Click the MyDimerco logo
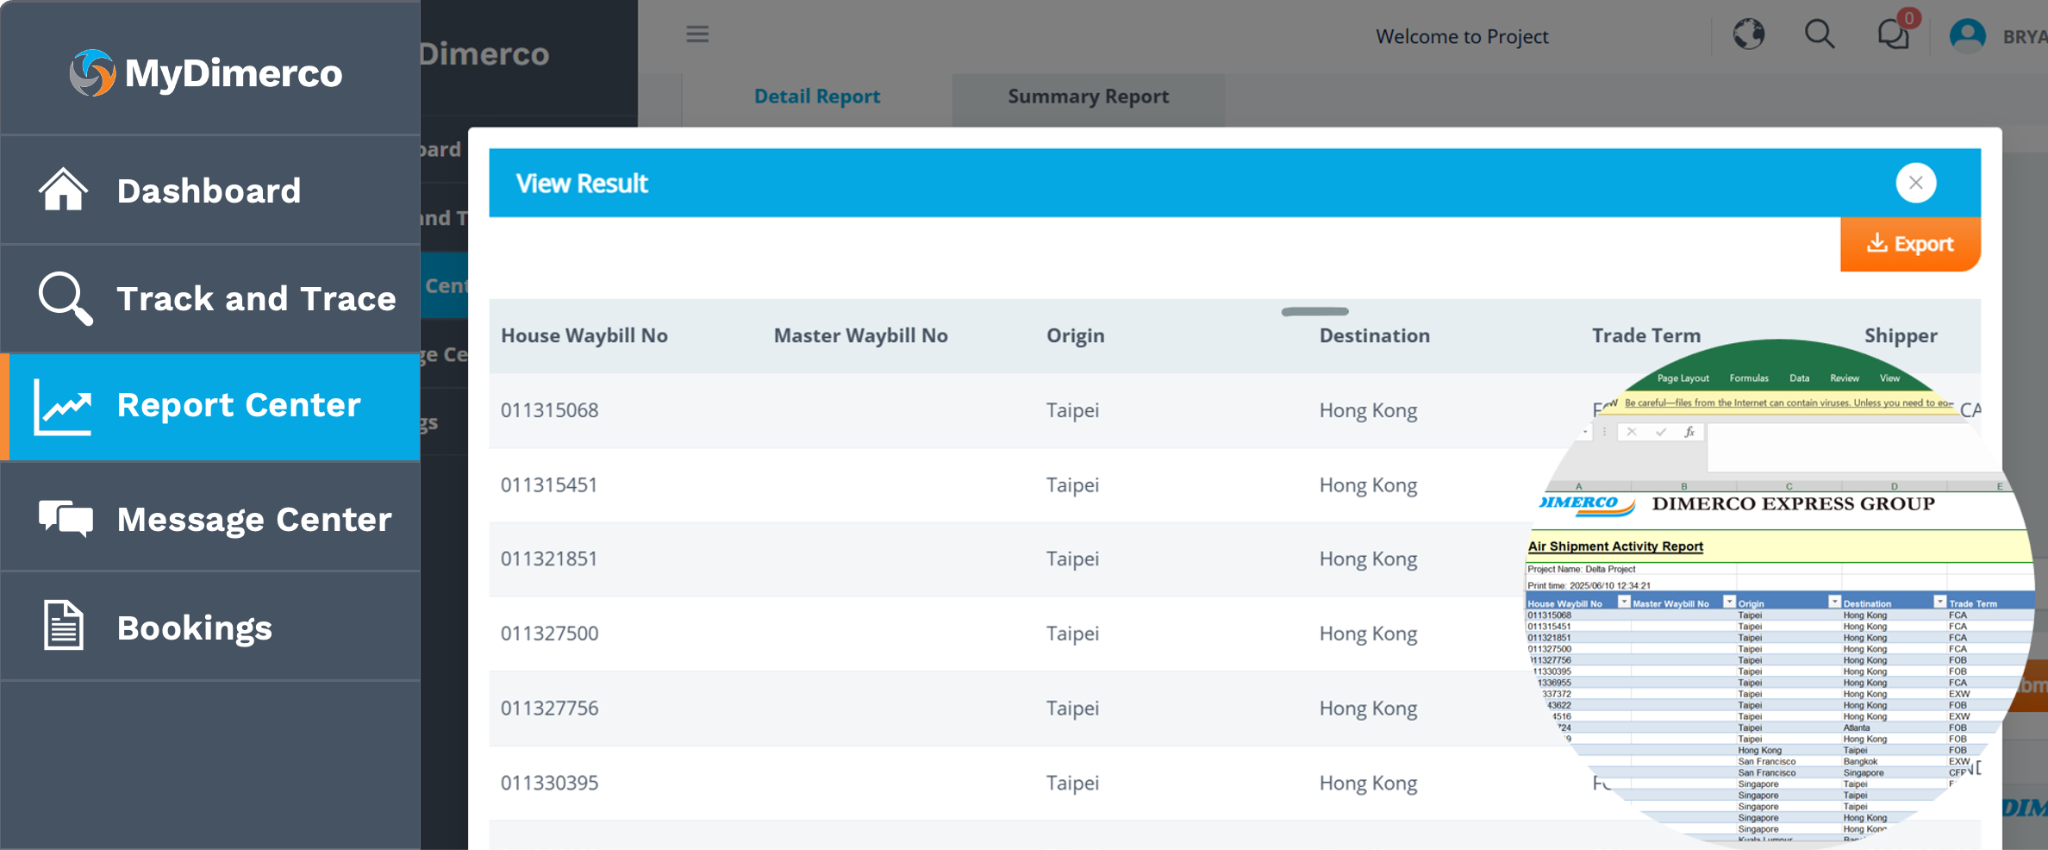This screenshot has width=2048, height=850. pos(206,73)
